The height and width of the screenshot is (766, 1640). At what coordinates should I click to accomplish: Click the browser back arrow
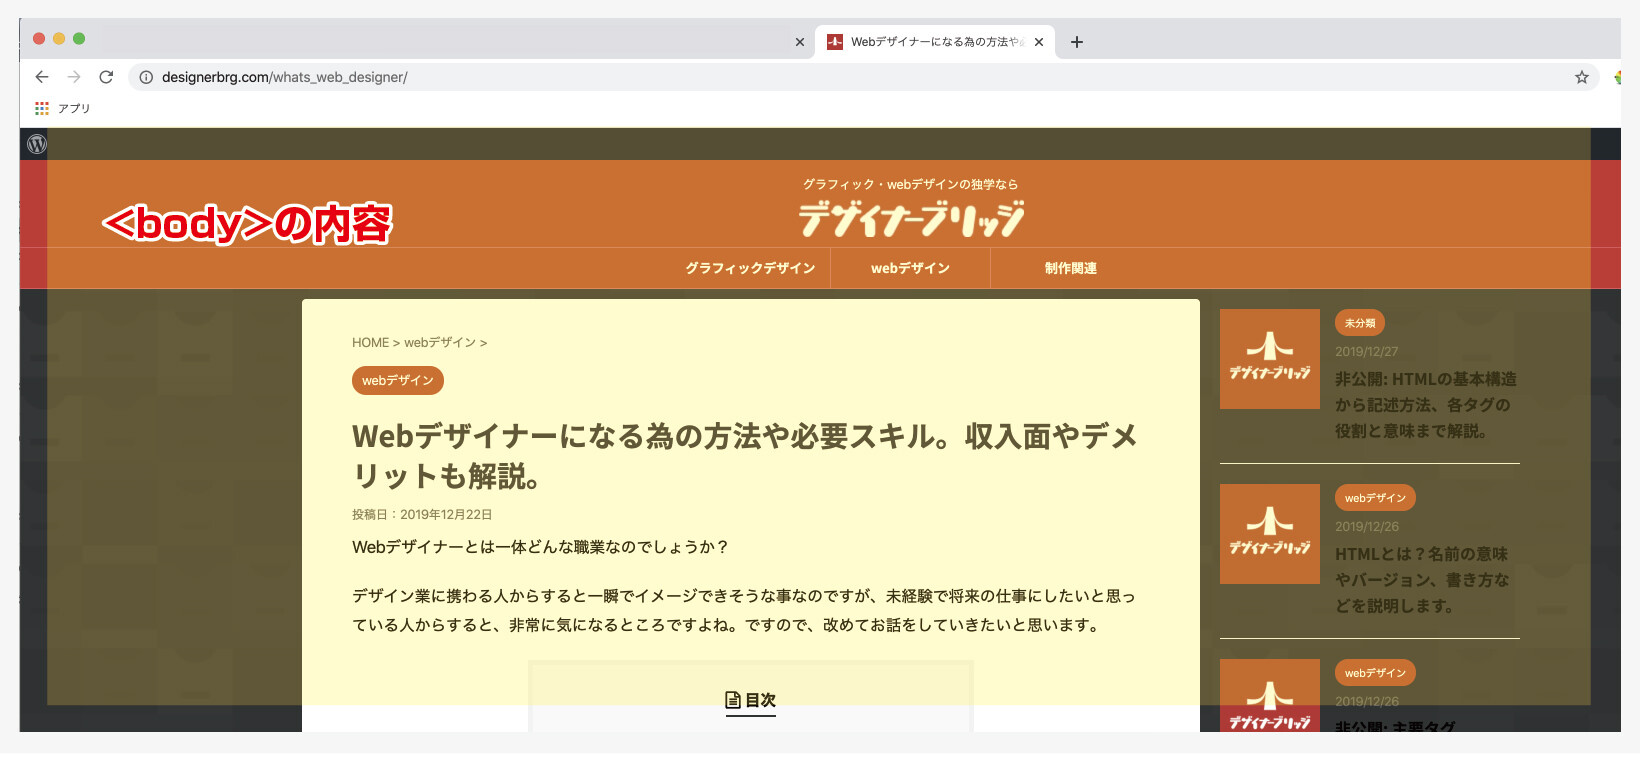(41, 77)
